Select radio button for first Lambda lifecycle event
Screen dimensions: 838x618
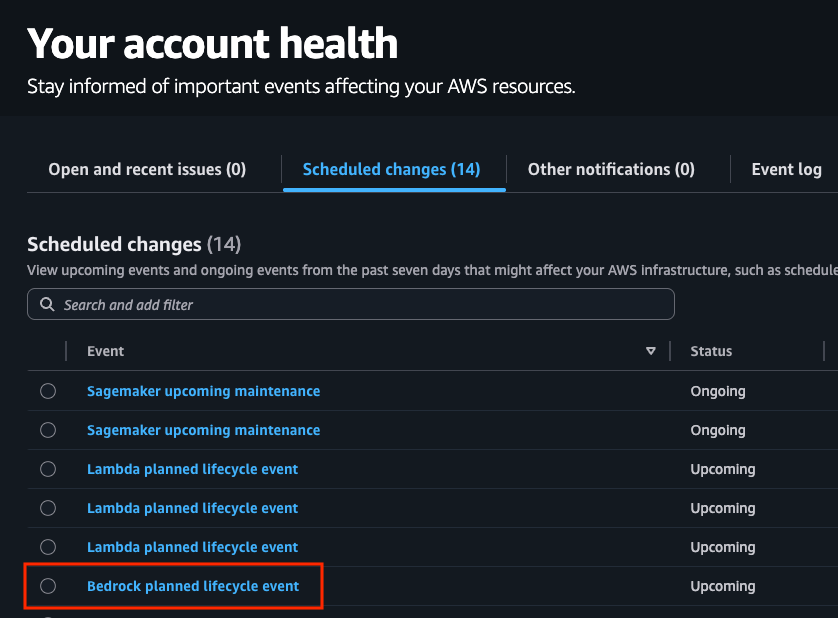point(48,469)
